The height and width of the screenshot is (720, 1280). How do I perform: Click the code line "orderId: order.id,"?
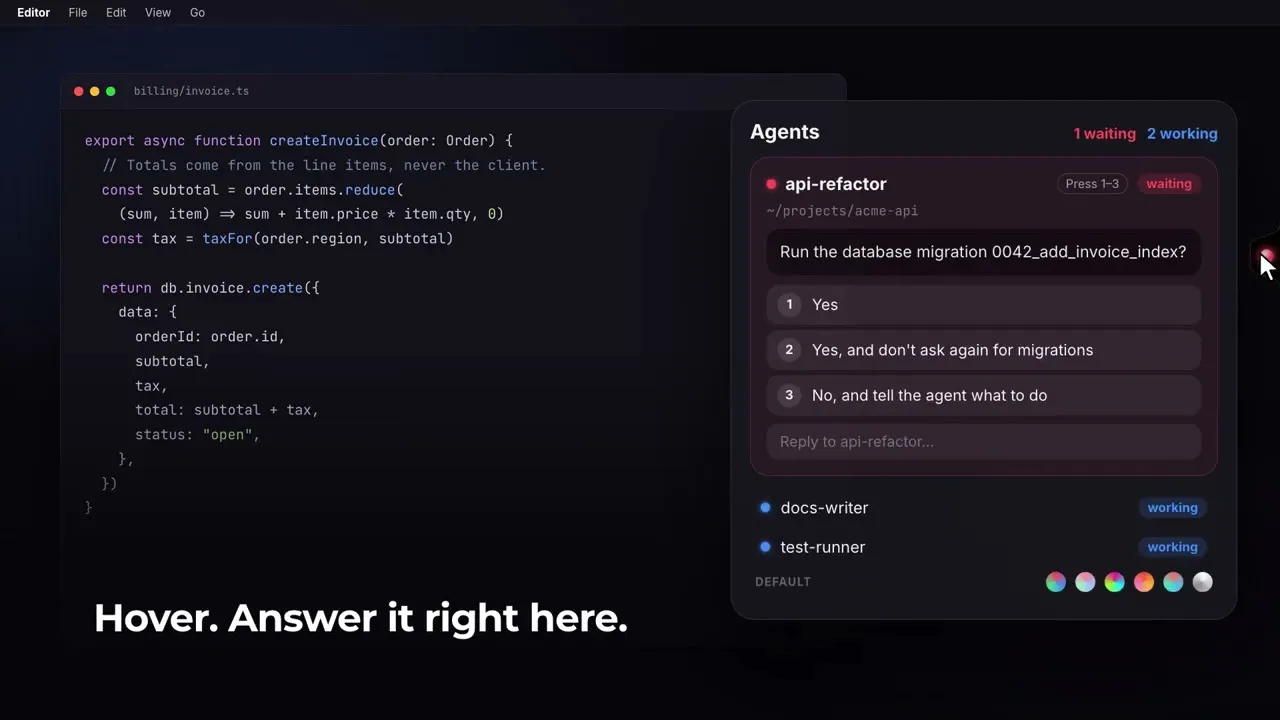point(211,337)
